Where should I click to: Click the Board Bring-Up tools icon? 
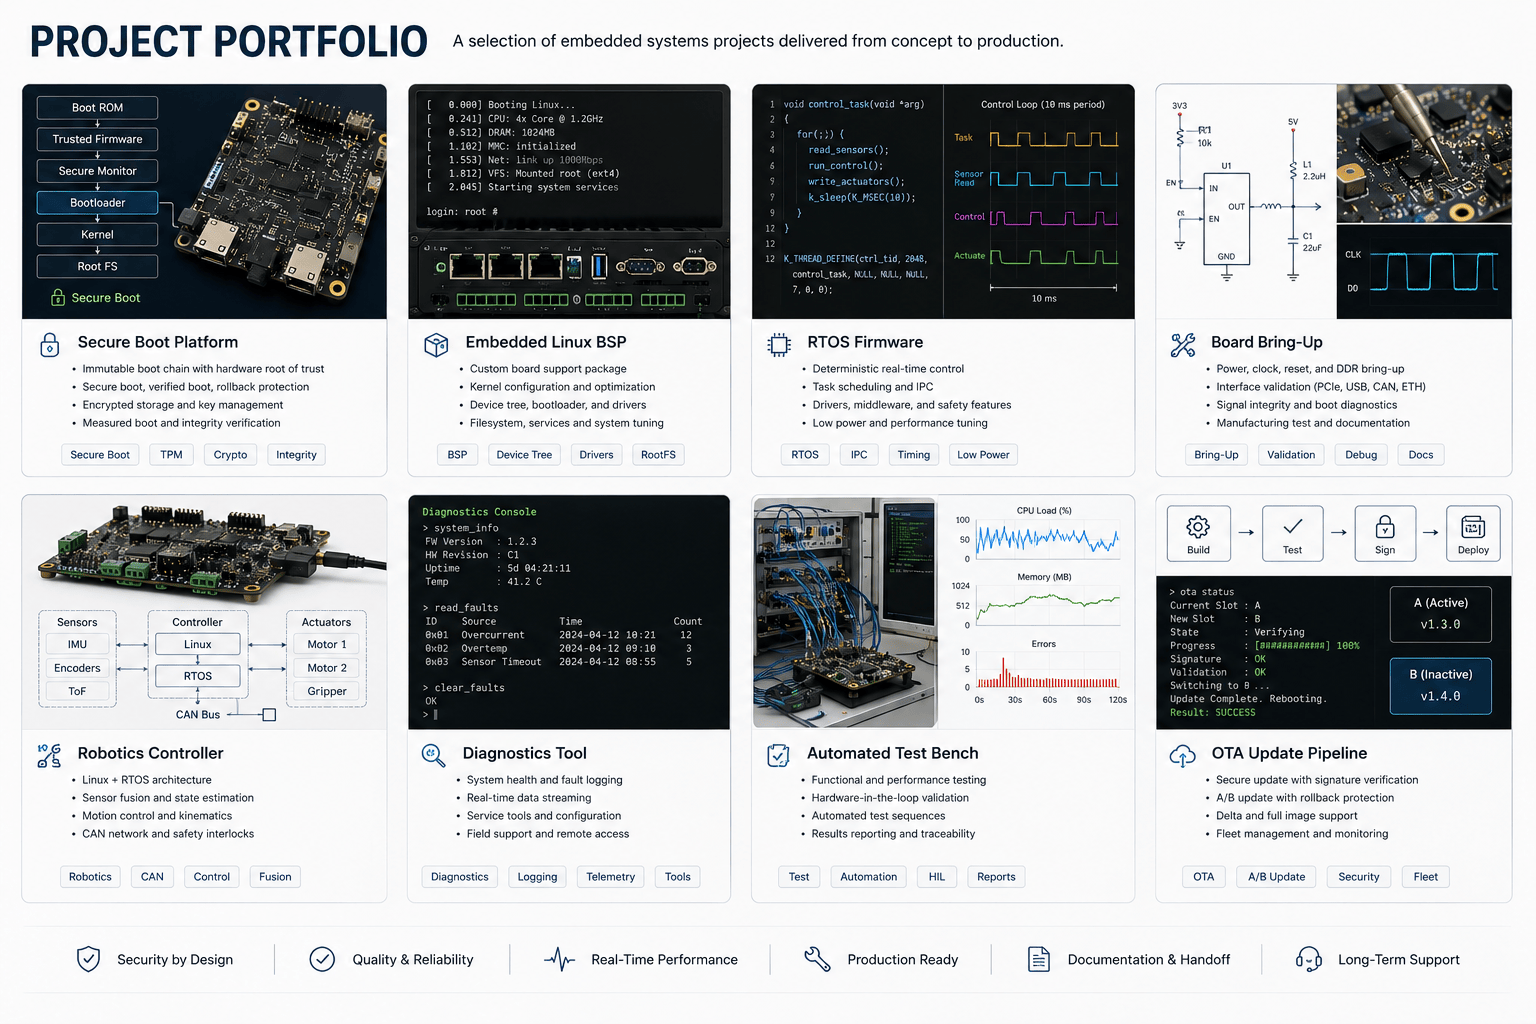tap(1183, 345)
